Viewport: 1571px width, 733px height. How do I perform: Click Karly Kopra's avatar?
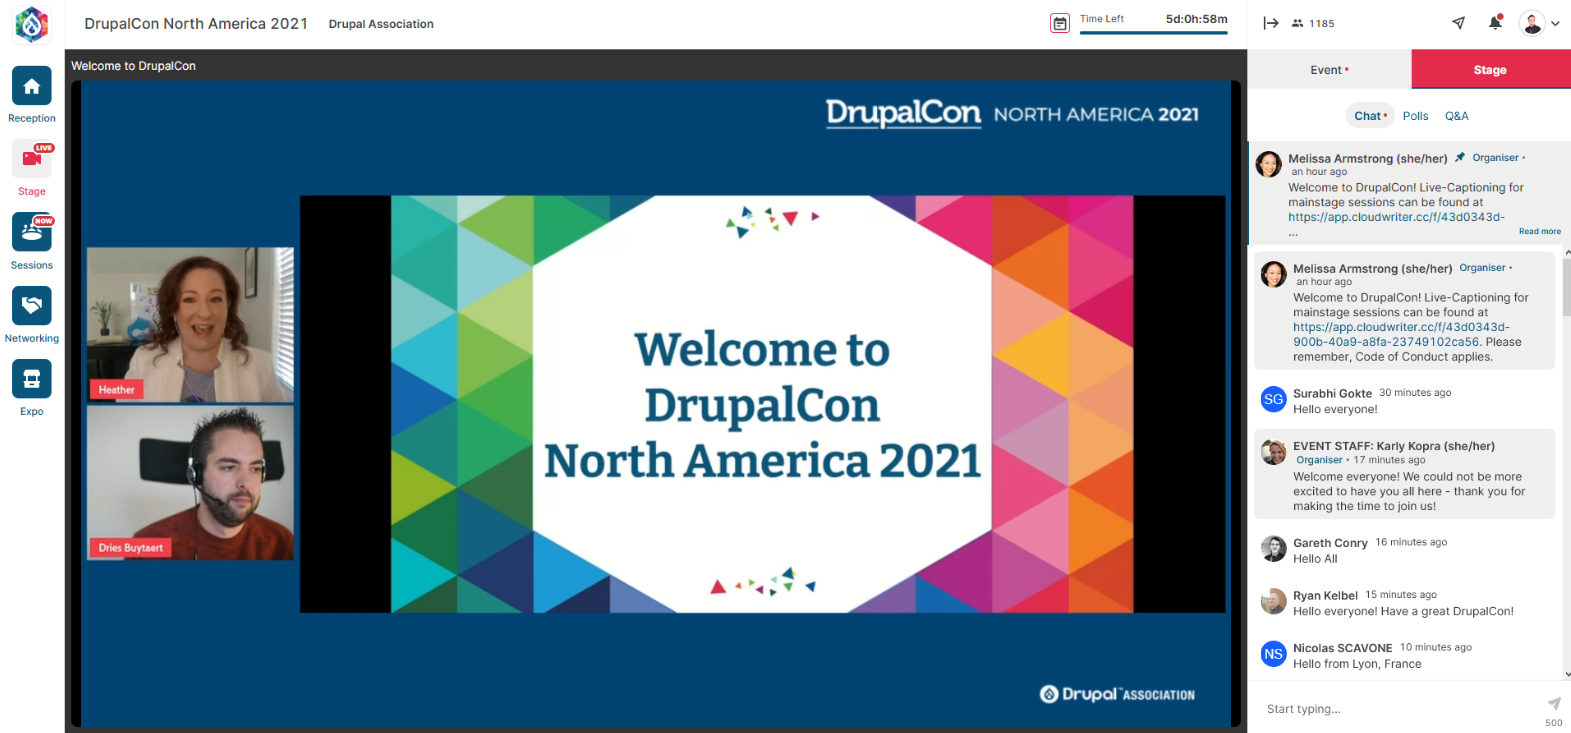click(1273, 452)
